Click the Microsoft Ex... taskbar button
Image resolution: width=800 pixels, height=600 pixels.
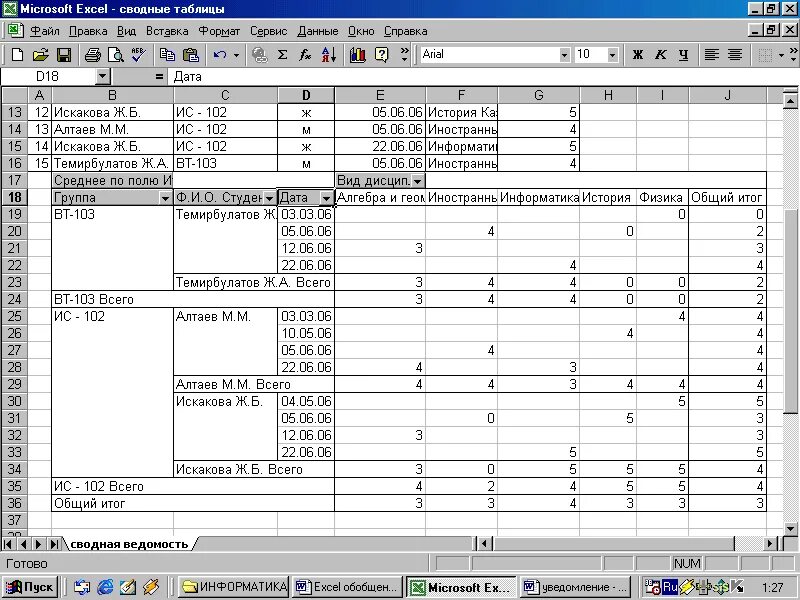point(462,587)
